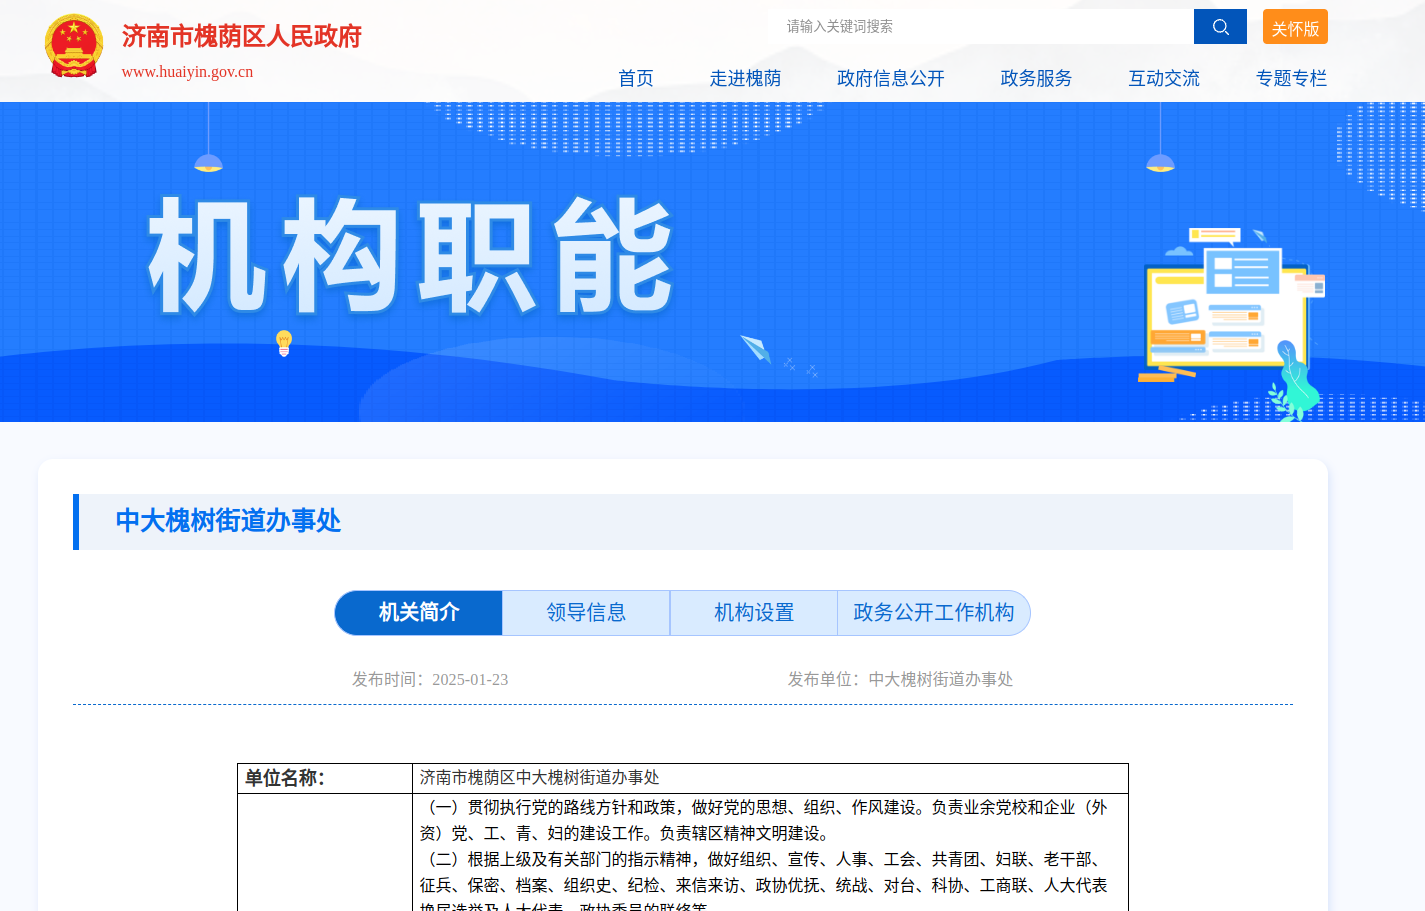Select the 机关简介 tab
The height and width of the screenshot is (911, 1425).
coord(419,613)
